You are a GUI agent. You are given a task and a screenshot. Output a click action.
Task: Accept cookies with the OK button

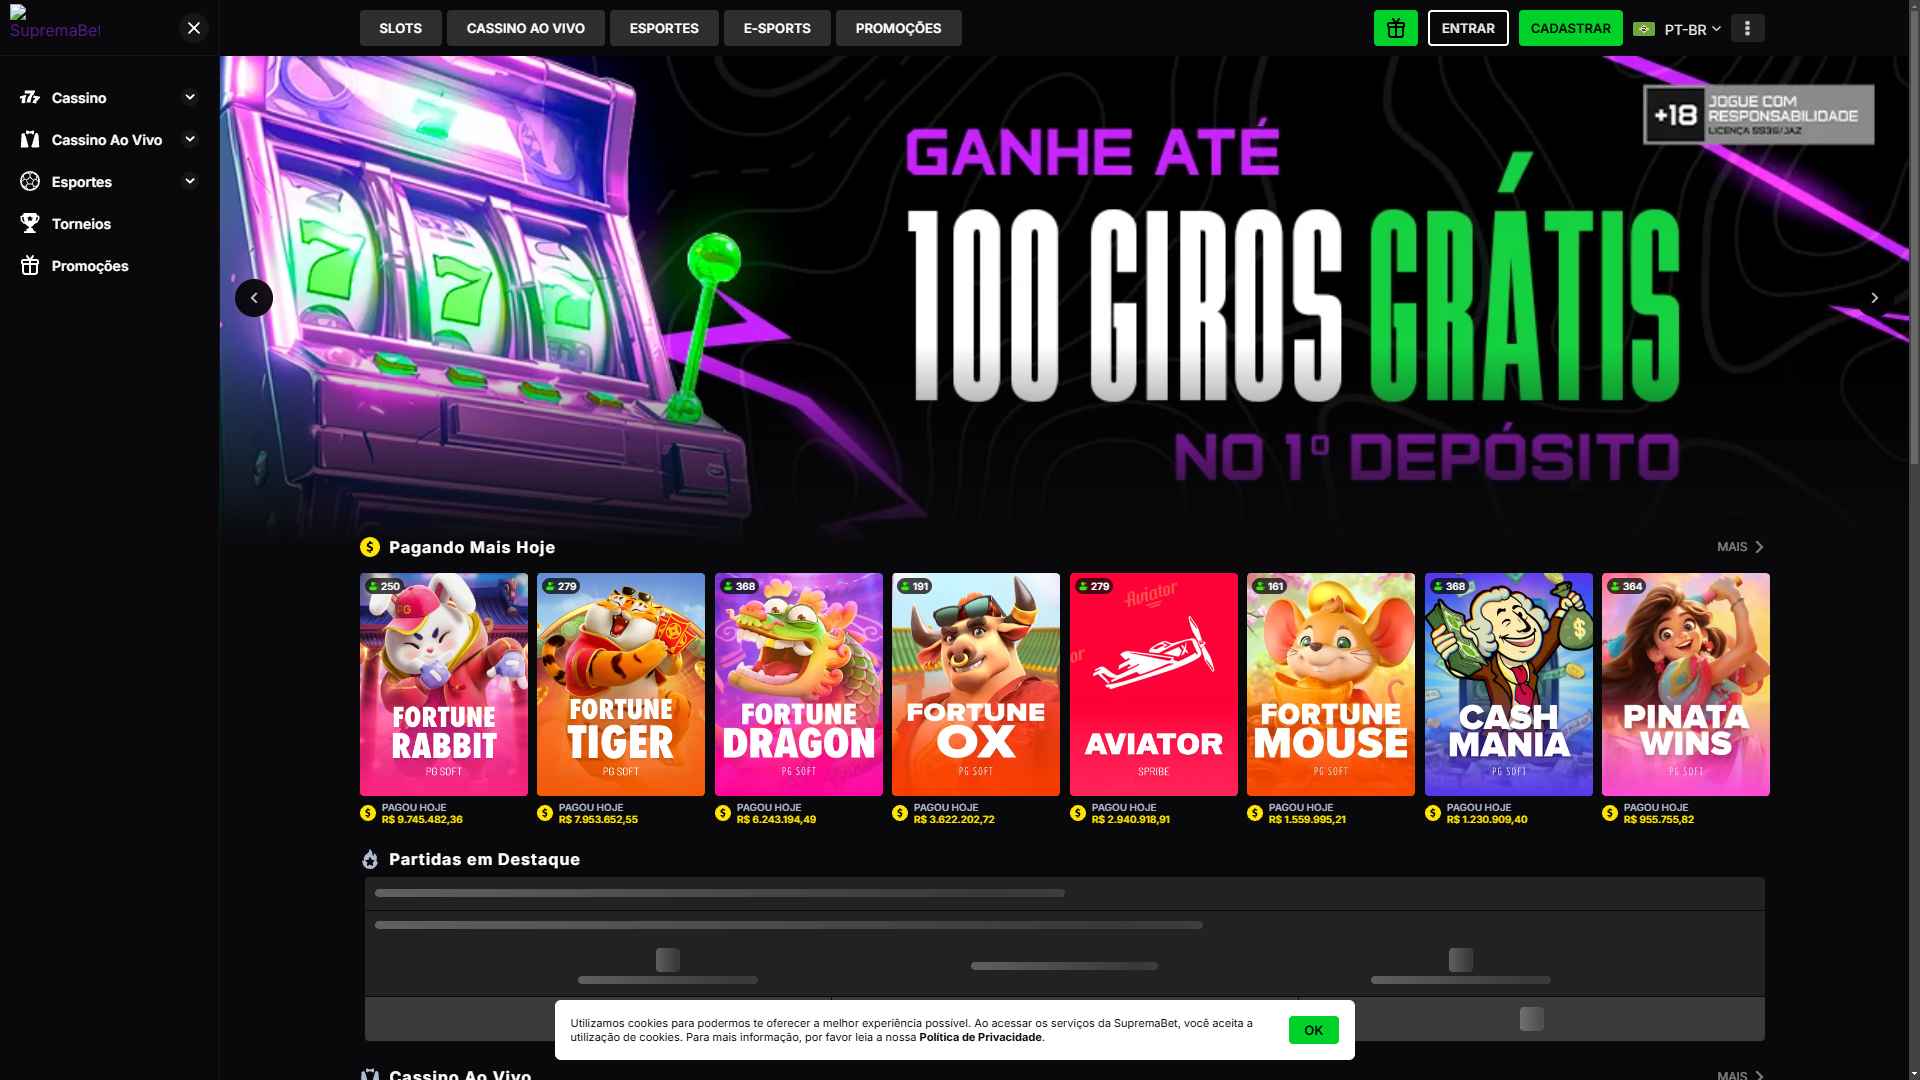coord(1313,1030)
